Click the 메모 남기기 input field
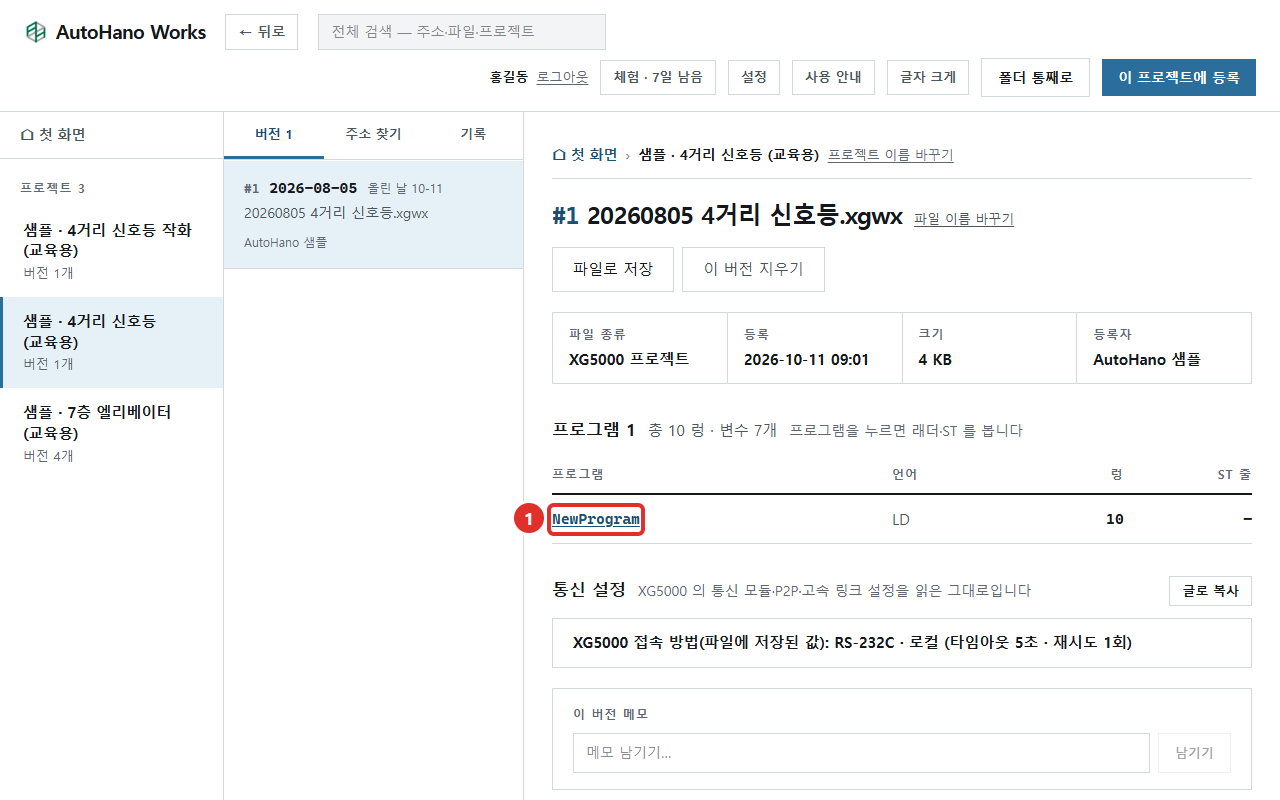The height and width of the screenshot is (800, 1280). coord(861,753)
